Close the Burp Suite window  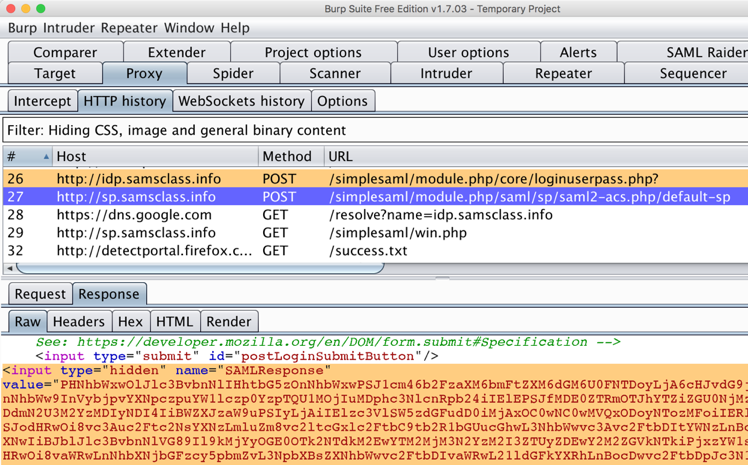10,9
